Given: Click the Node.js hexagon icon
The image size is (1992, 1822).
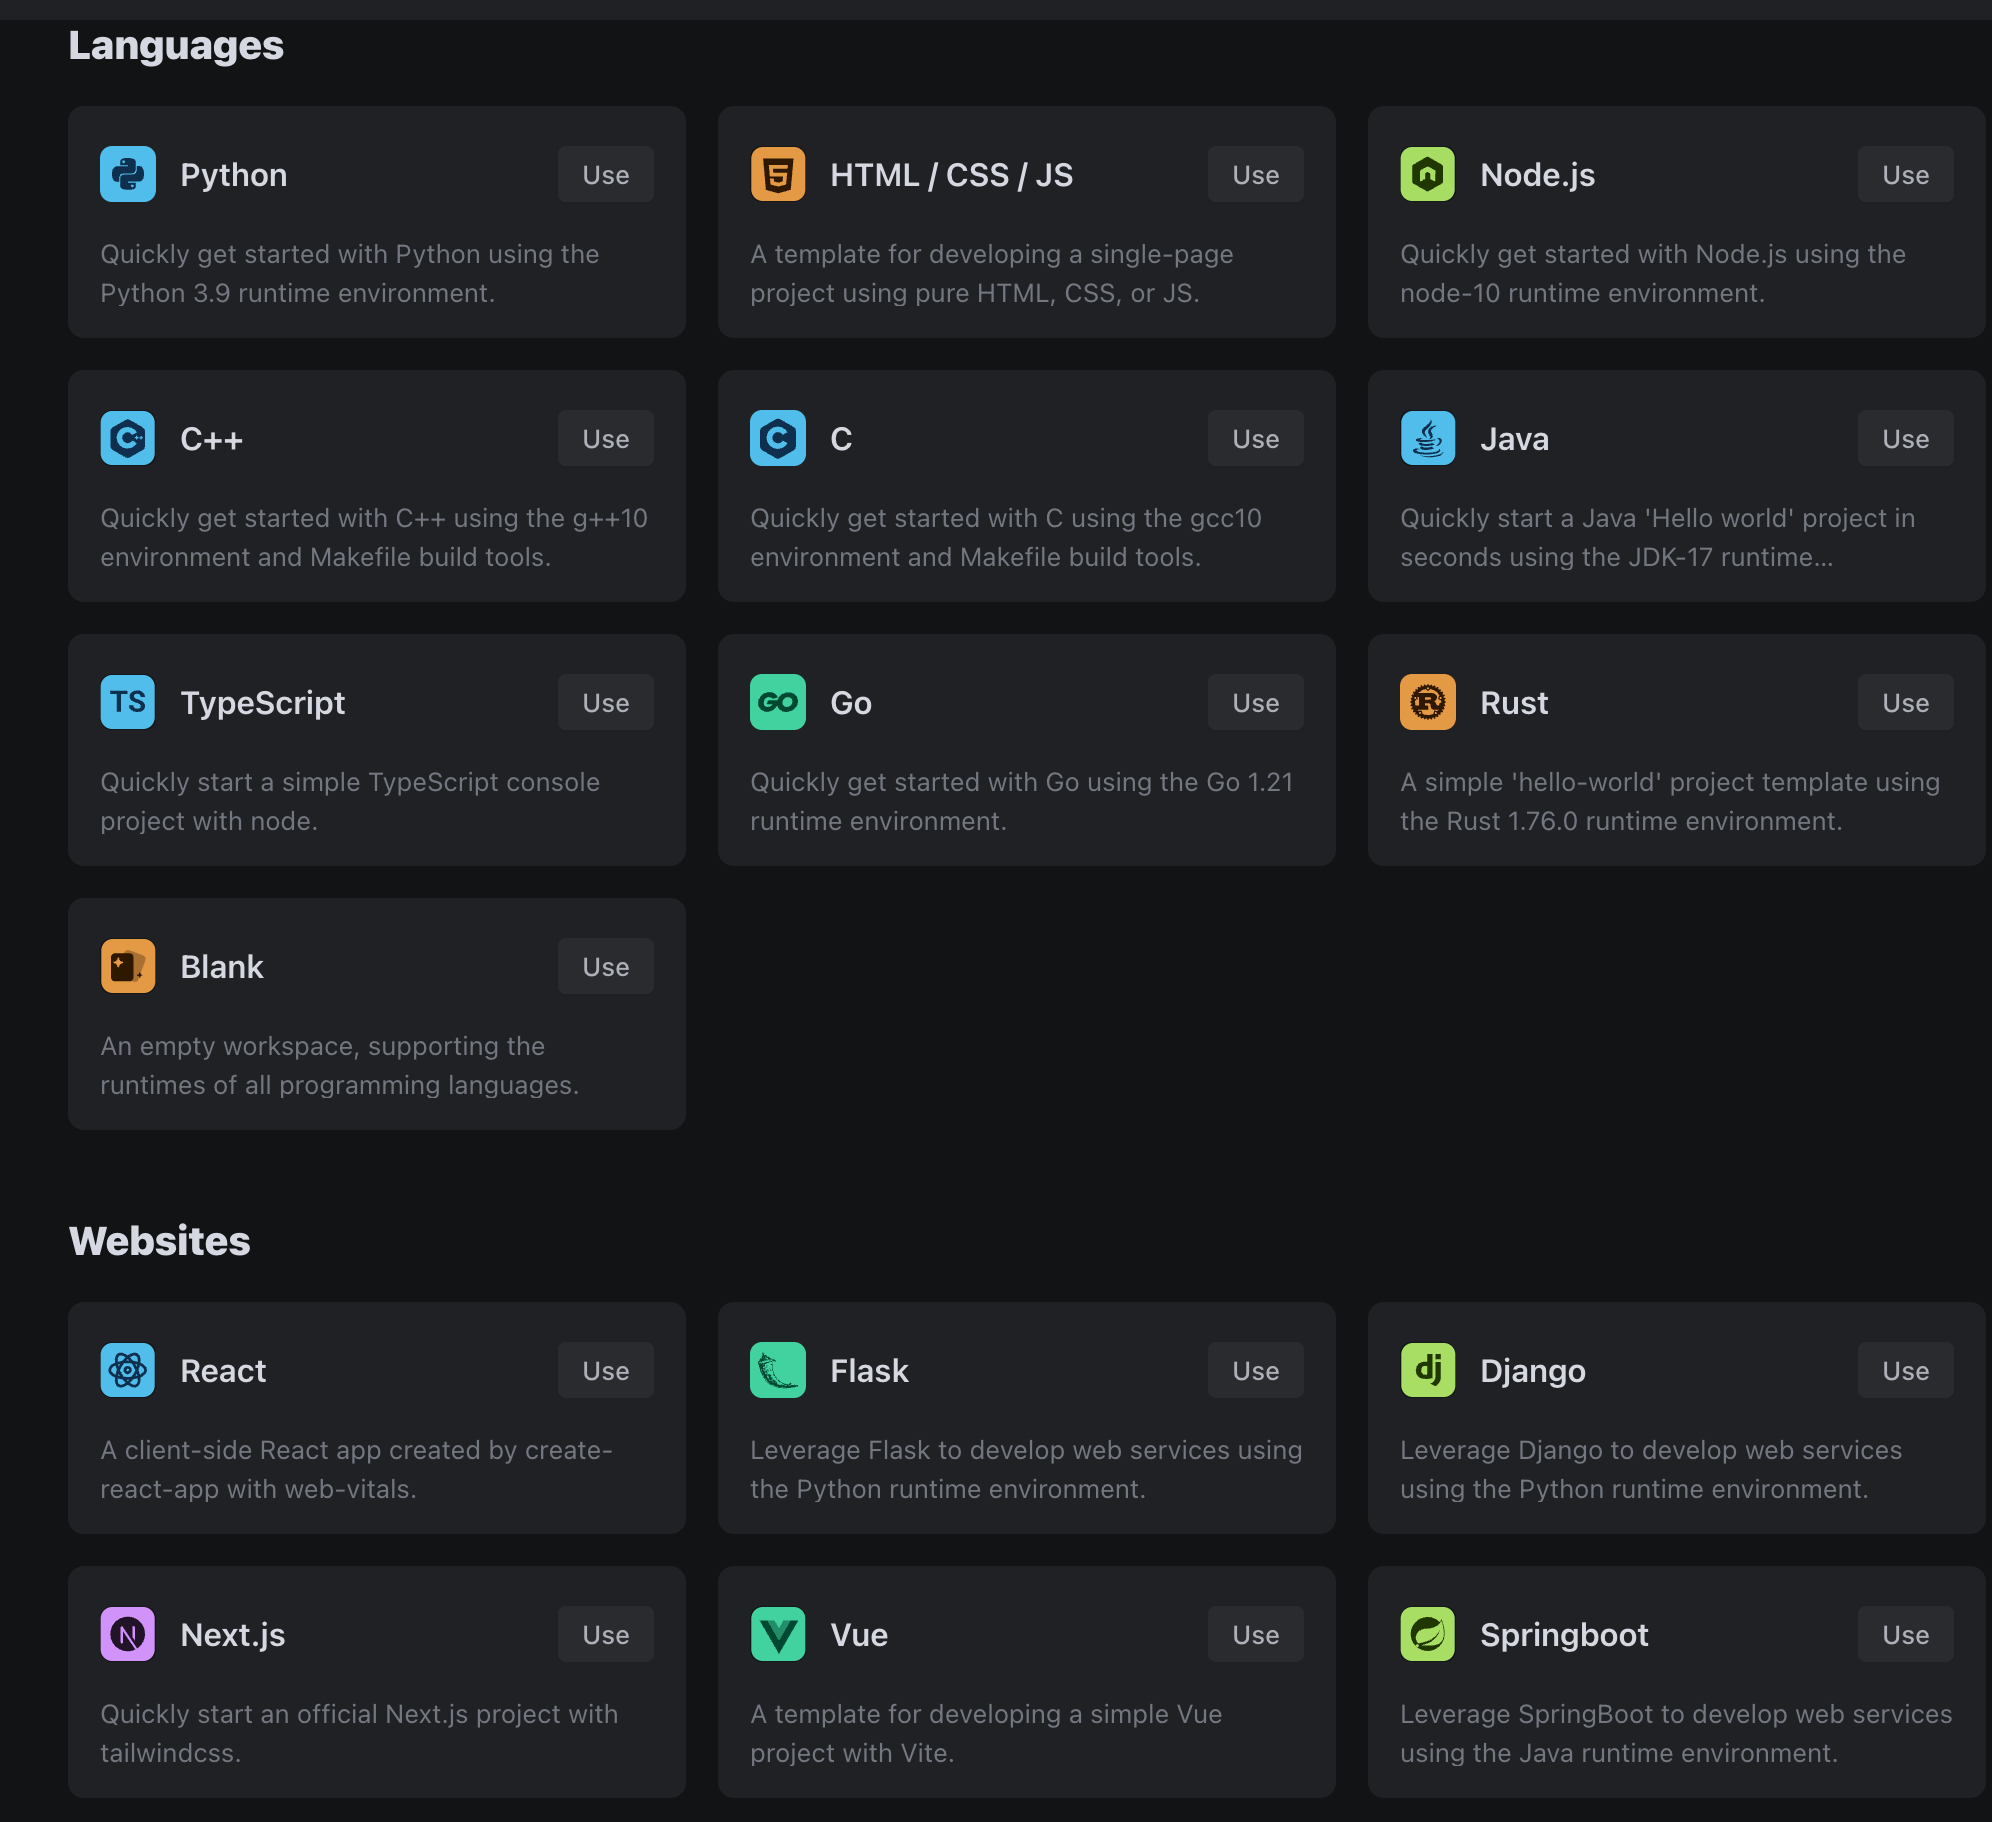Looking at the screenshot, I should tap(1428, 174).
